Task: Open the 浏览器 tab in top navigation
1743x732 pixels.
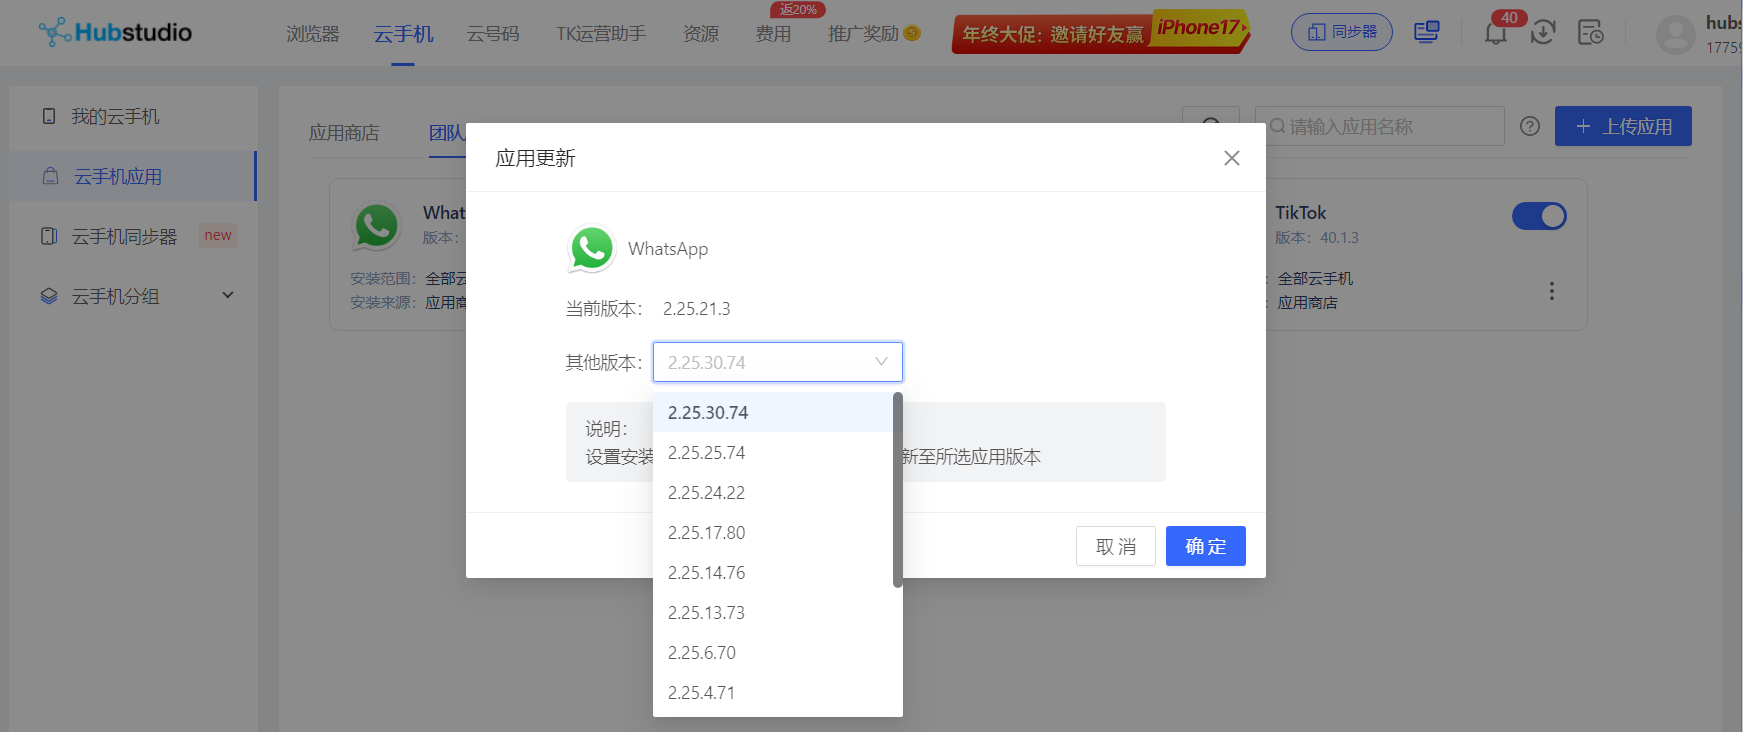Action: (x=313, y=34)
